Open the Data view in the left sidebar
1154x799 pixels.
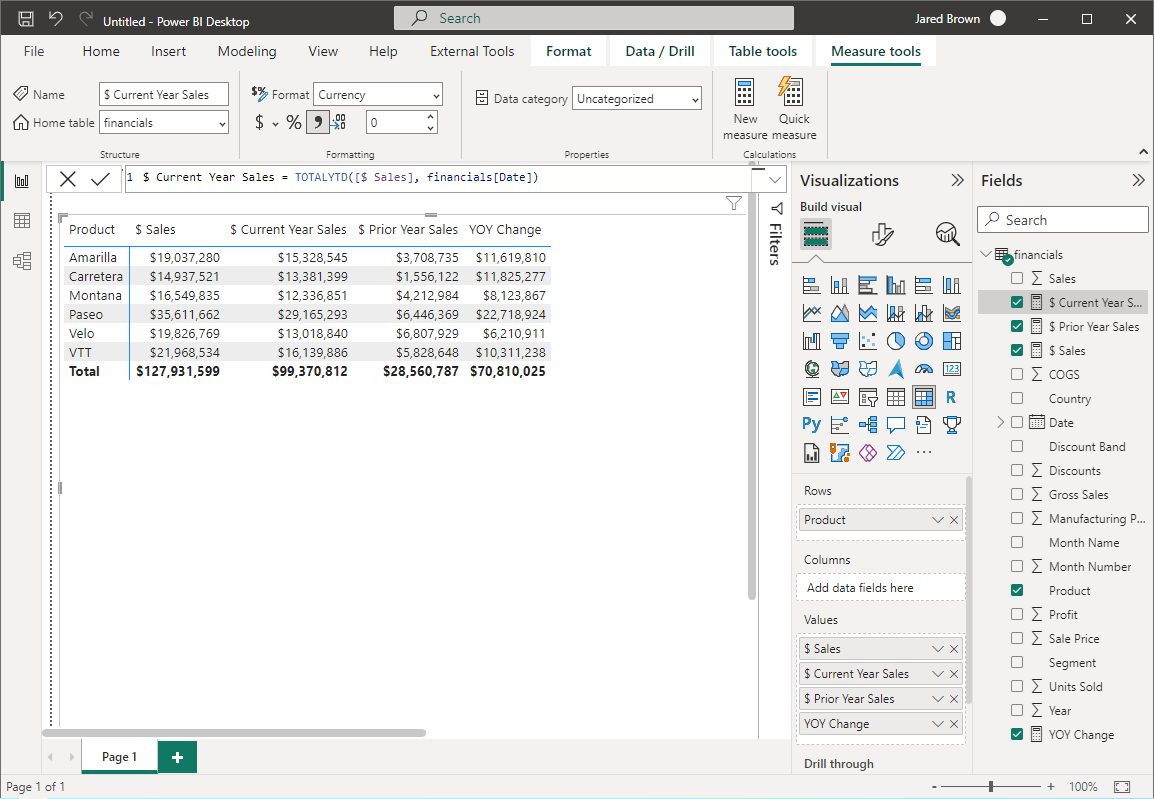click(22, 221)
